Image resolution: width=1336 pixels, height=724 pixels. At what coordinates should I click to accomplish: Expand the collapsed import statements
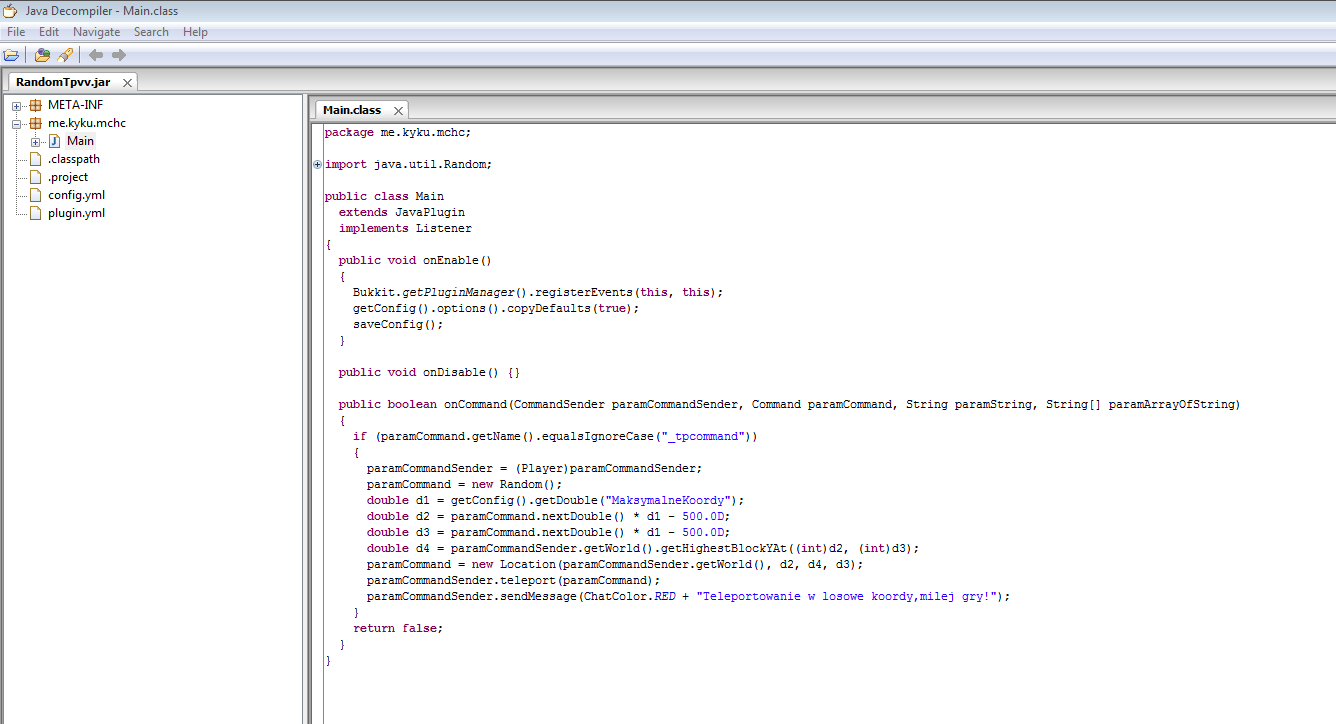click(x=318, y=164)
